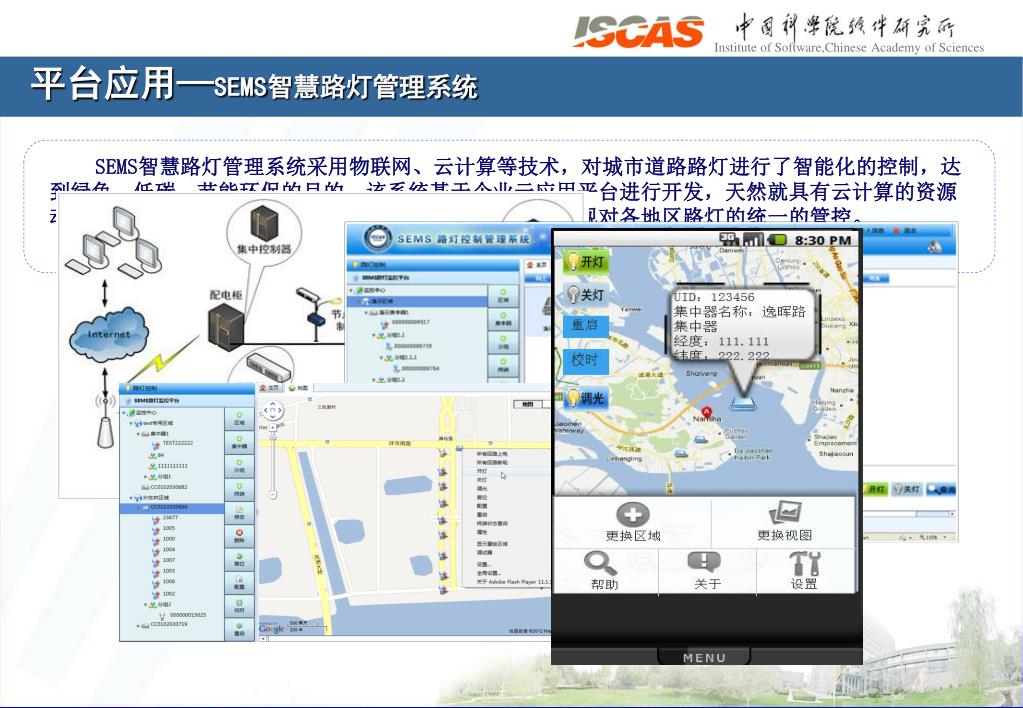Click the 查询 search button in the back window
The width and height of the screenshot is (1023, 708).
(941, 489)
